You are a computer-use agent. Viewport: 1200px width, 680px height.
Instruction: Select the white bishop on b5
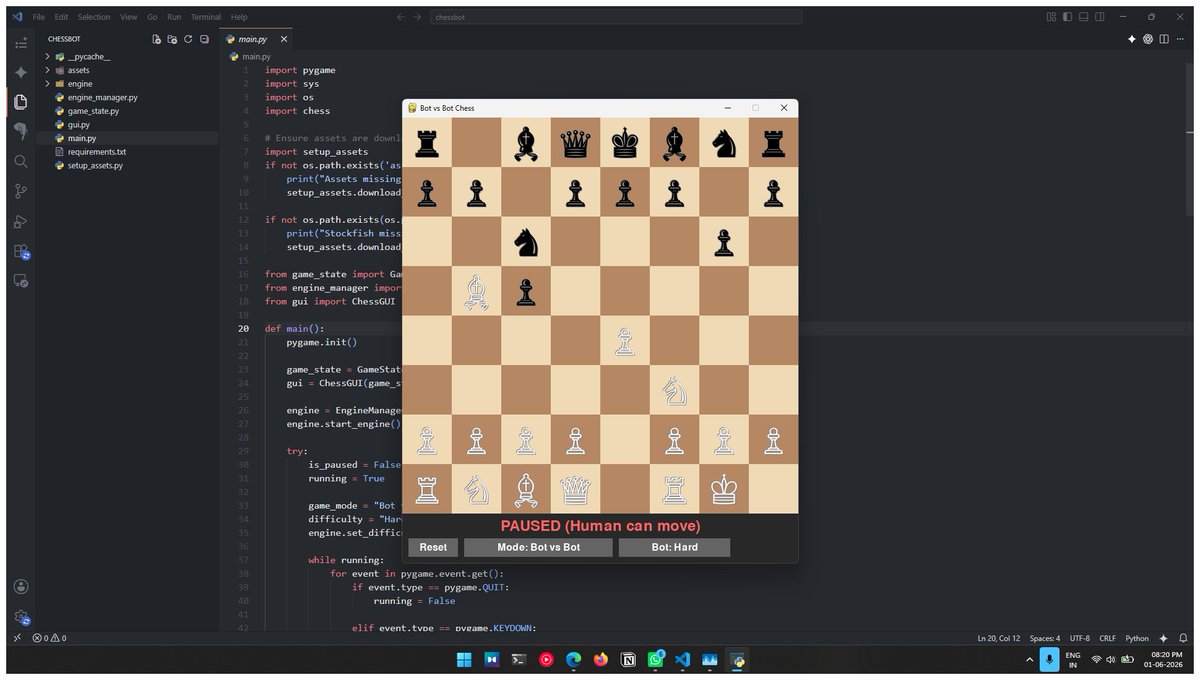(x=476, y=292)
